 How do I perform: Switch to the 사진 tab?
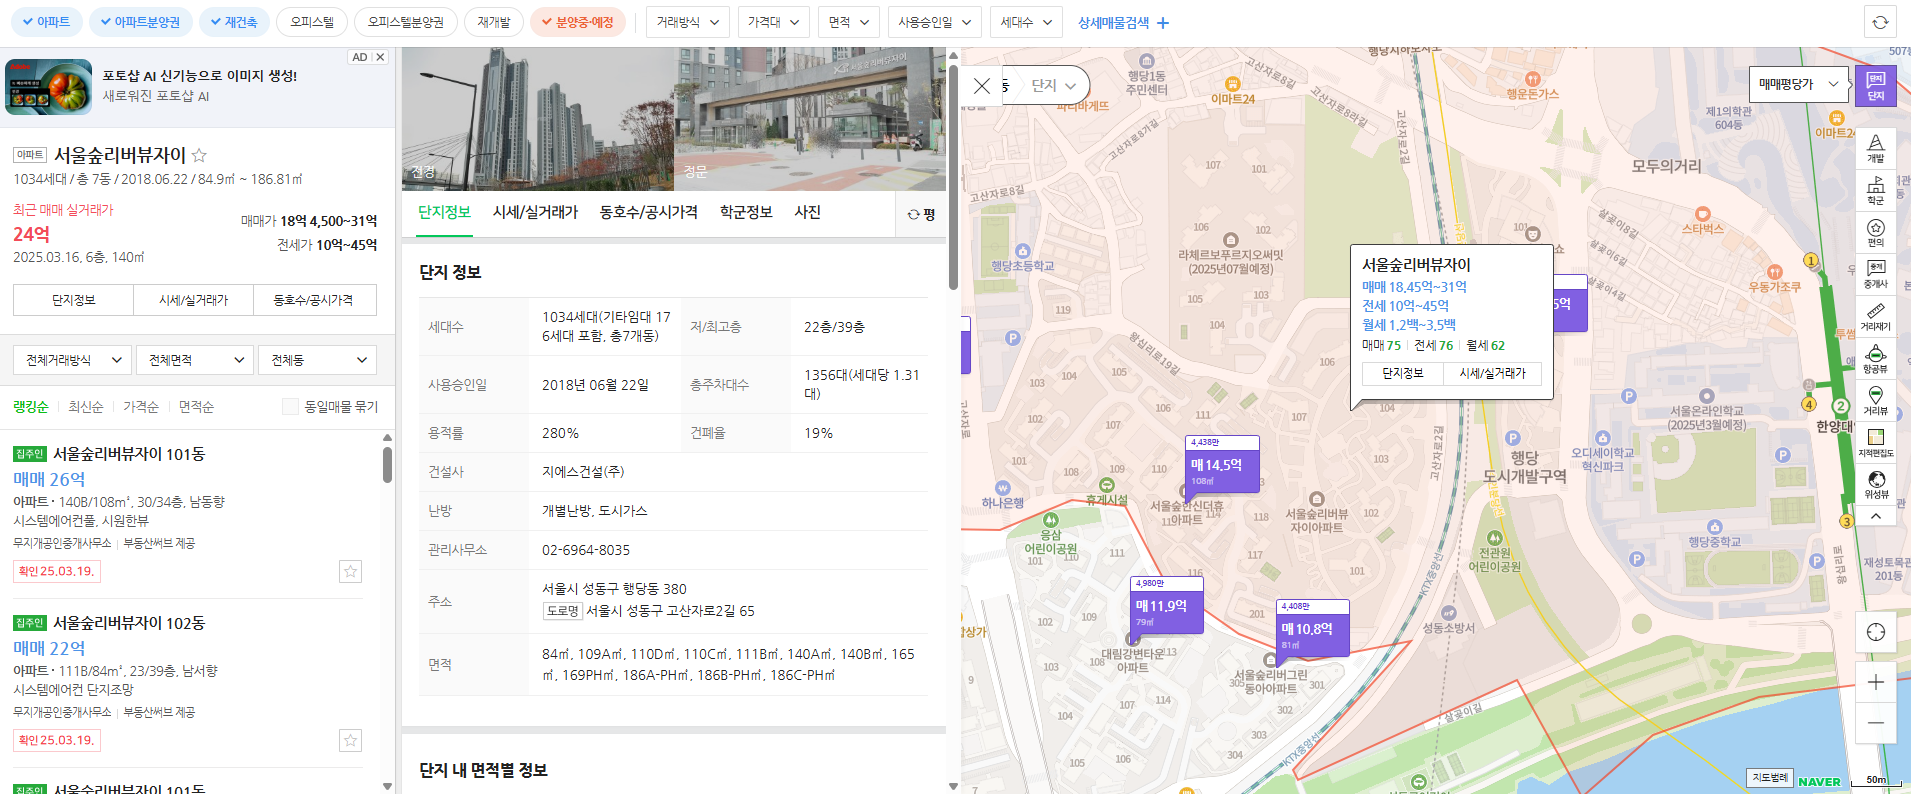(807, 212)
